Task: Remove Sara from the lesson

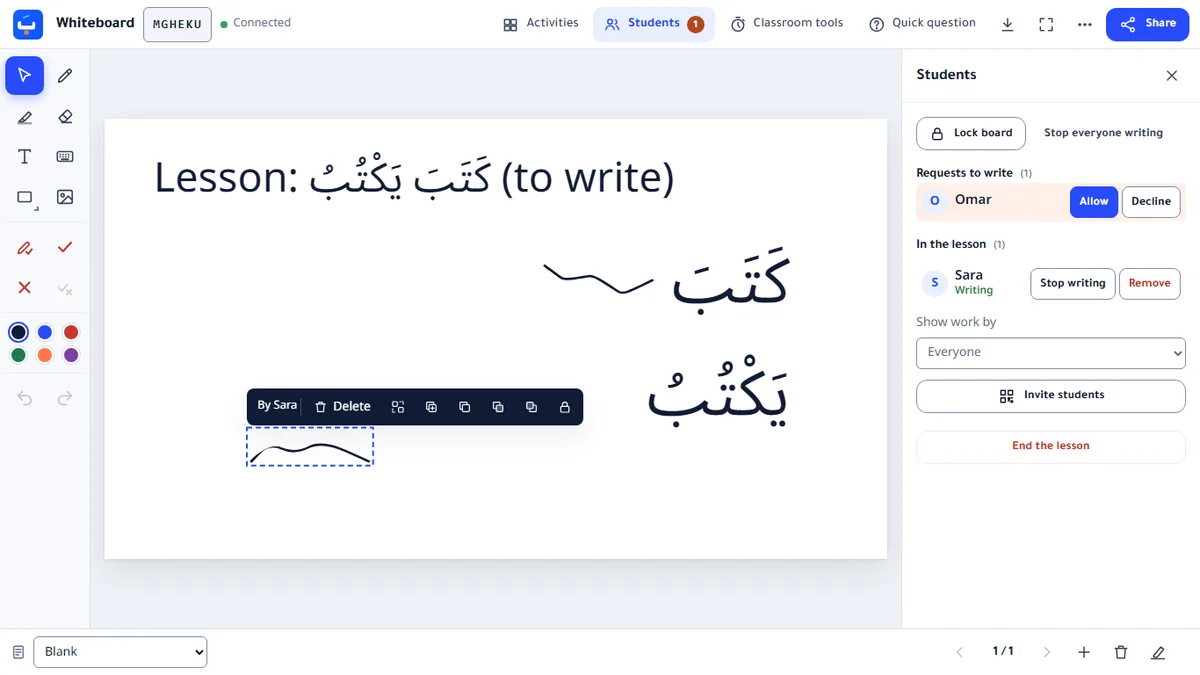Action: click(x=1149, y=284)
